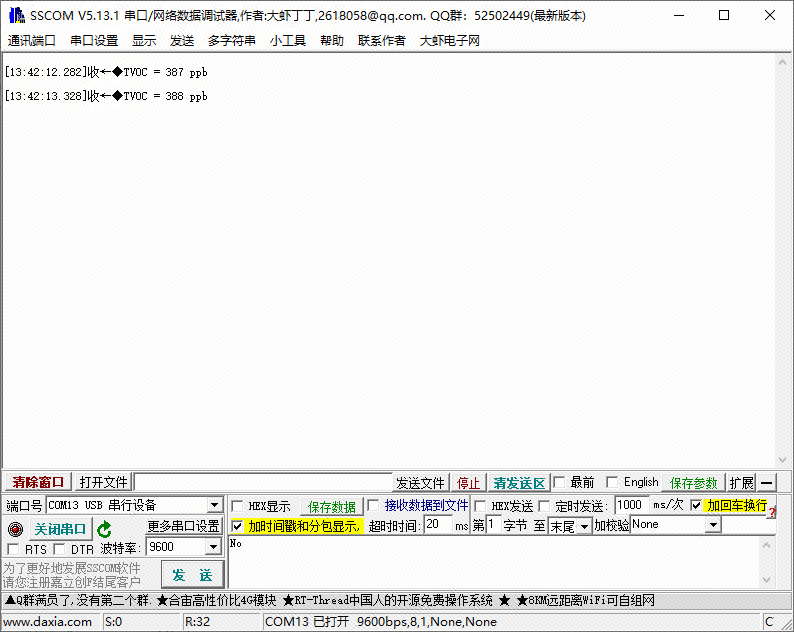Click the 关闭串口 button
The width and height of the screenshot is (794, 632).
60,529
